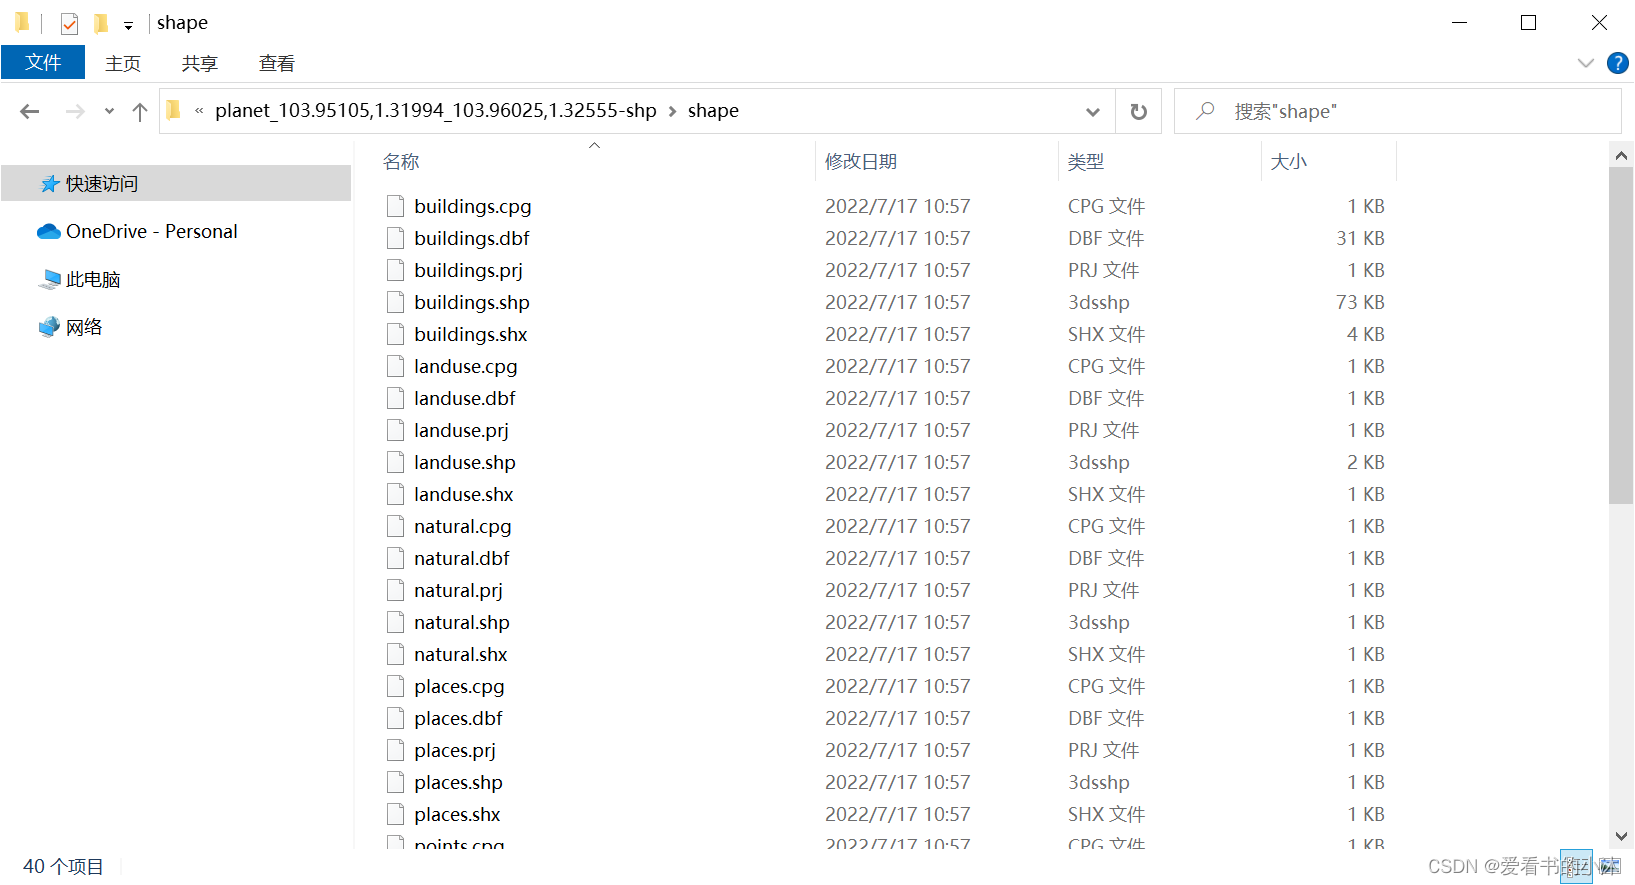Viewport: 1635px width, 885px height.
Task: Select 网络 in the navigation pane
Action: [84, 327]
